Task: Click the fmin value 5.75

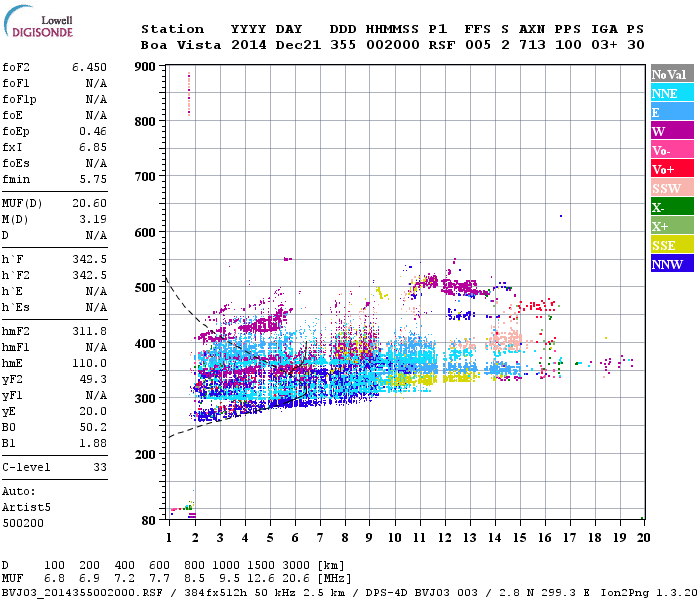Action: (x=93, y=179)
